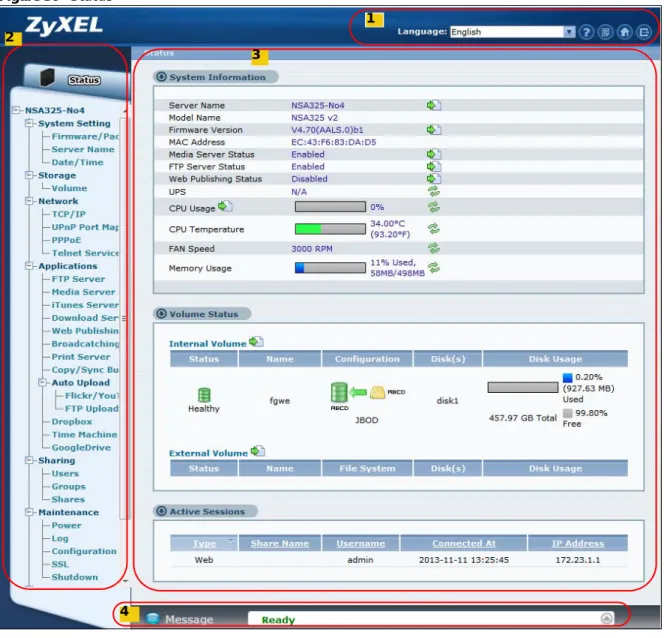Click the CPU Temperature progress bar
Viewport: 664px width, 638px height.
(330, 229)
